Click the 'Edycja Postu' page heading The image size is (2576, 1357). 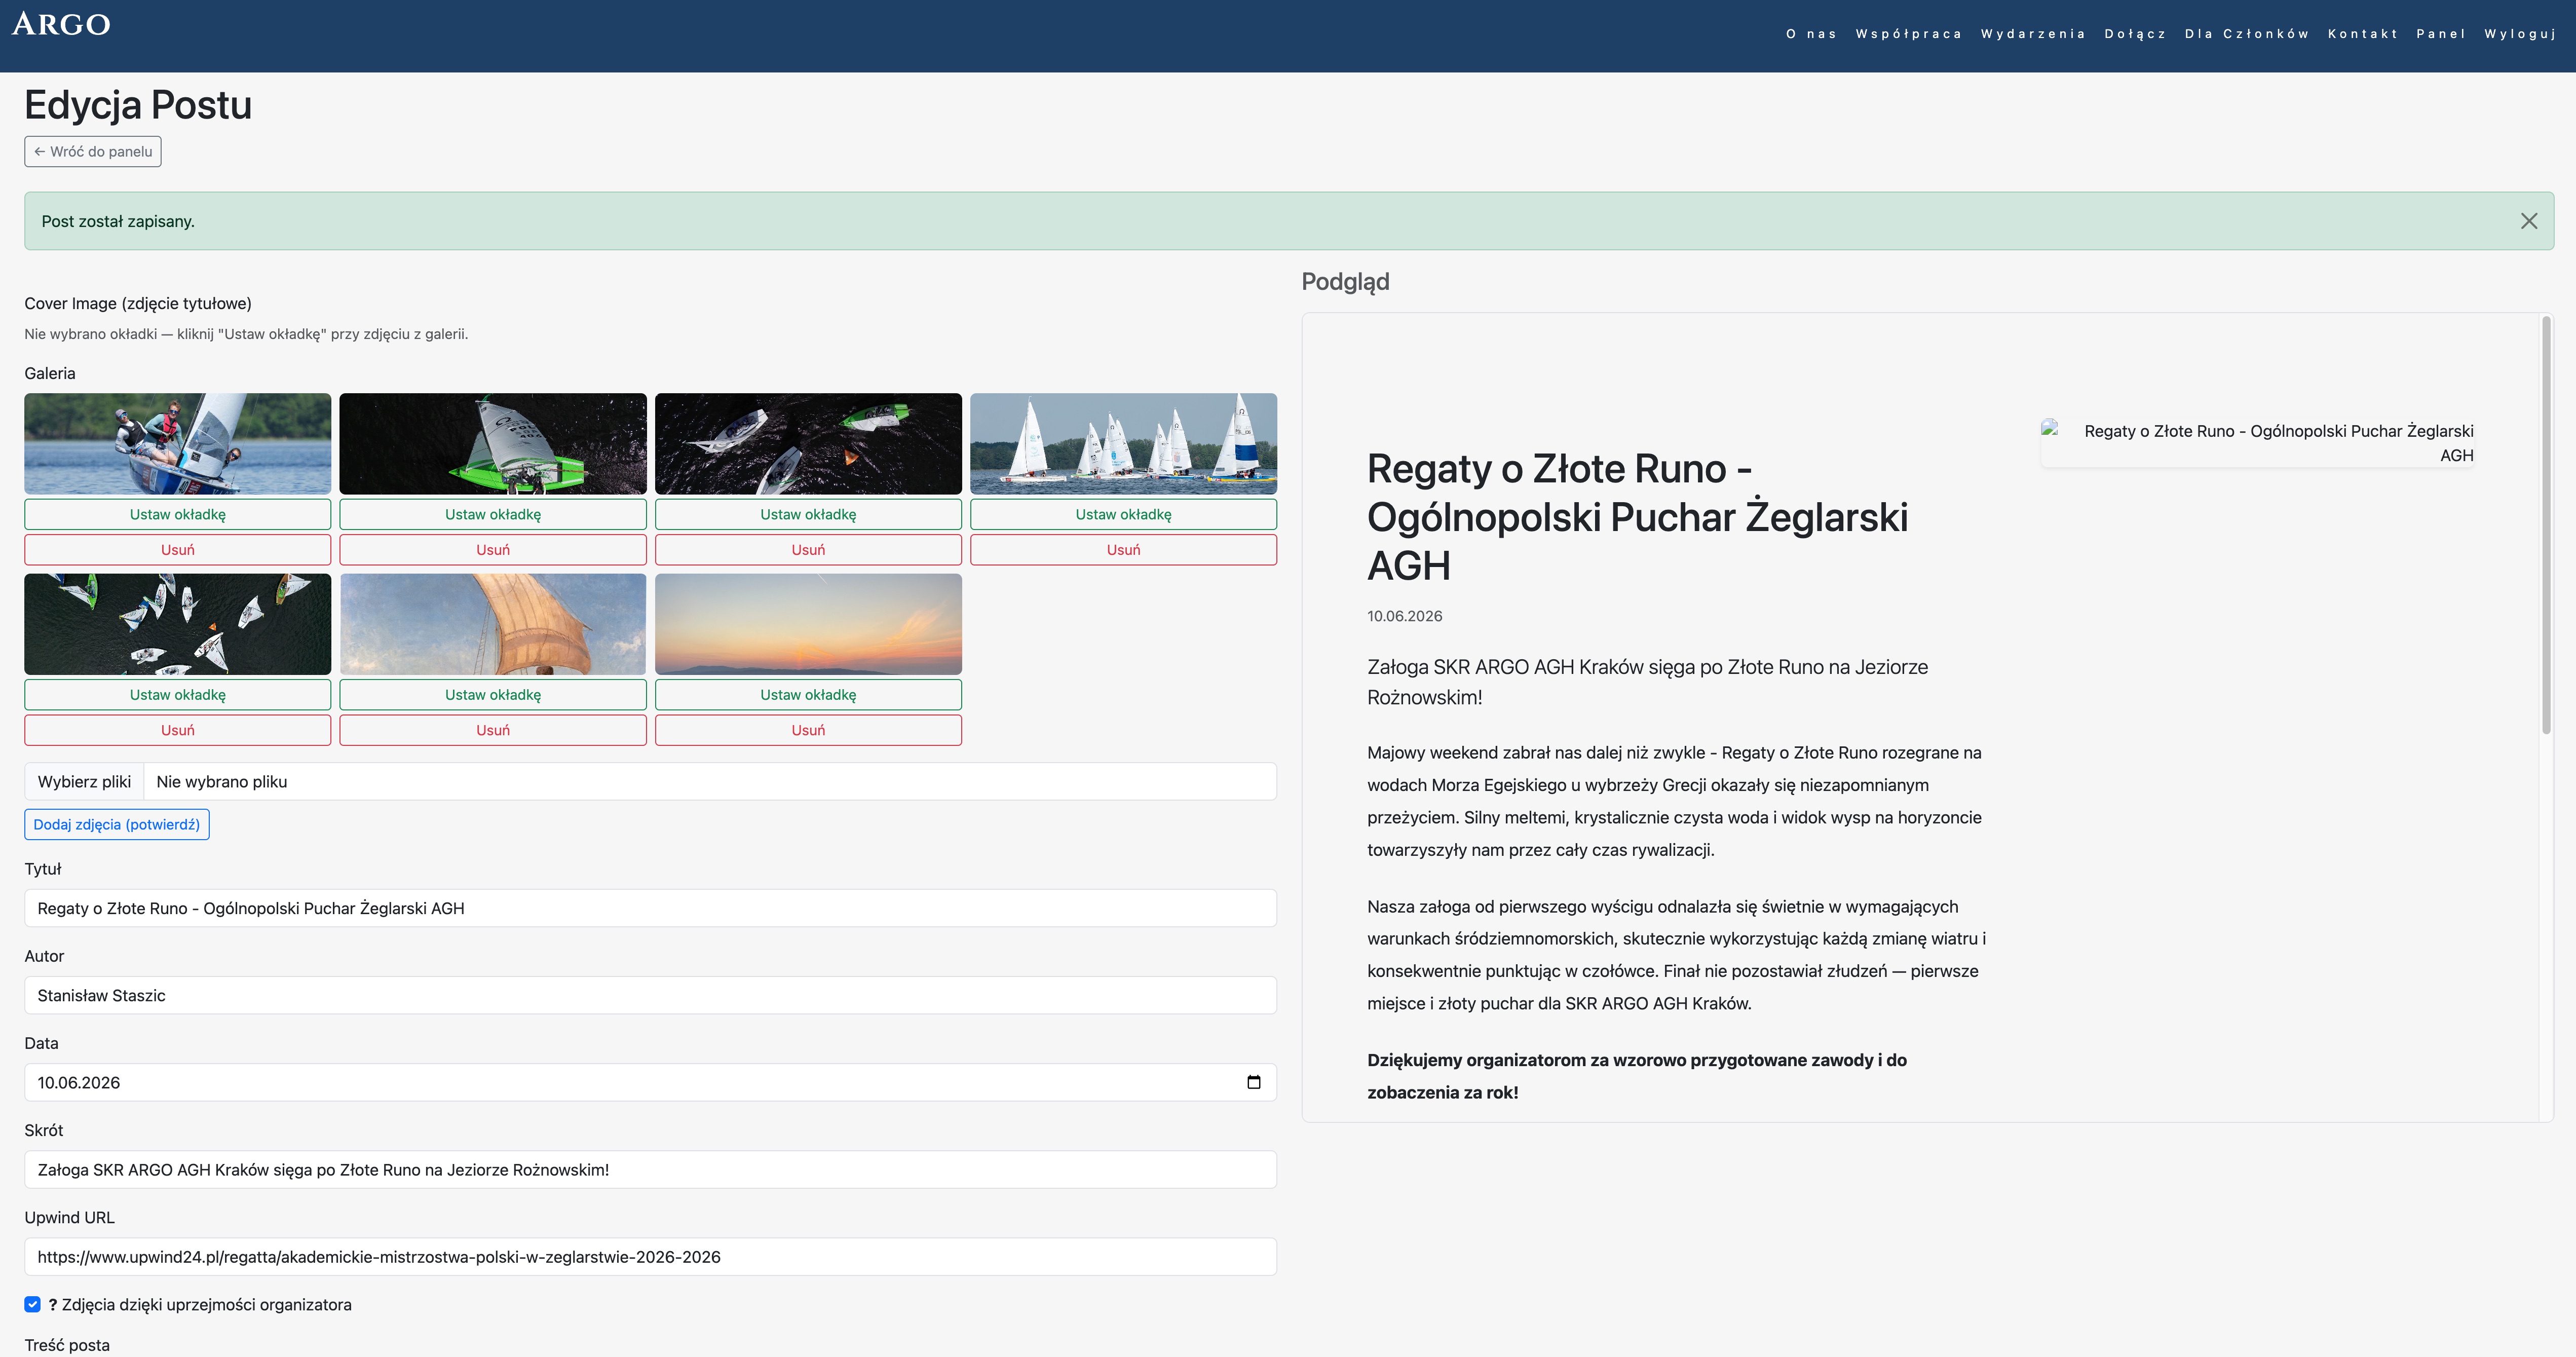[138, 105]
